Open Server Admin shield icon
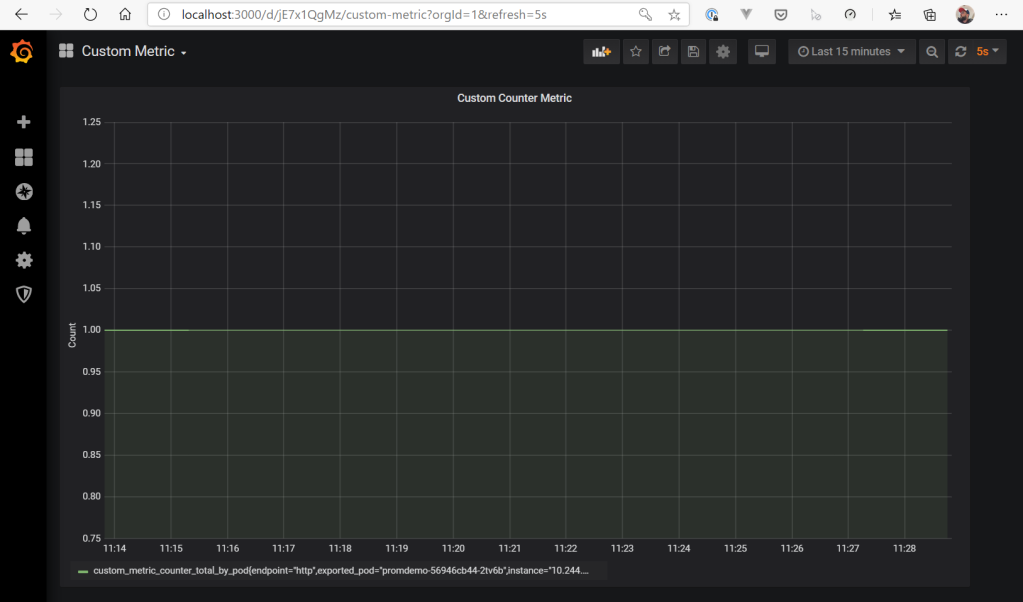This screenshot has width=1023, height=602. coord(24,294)
